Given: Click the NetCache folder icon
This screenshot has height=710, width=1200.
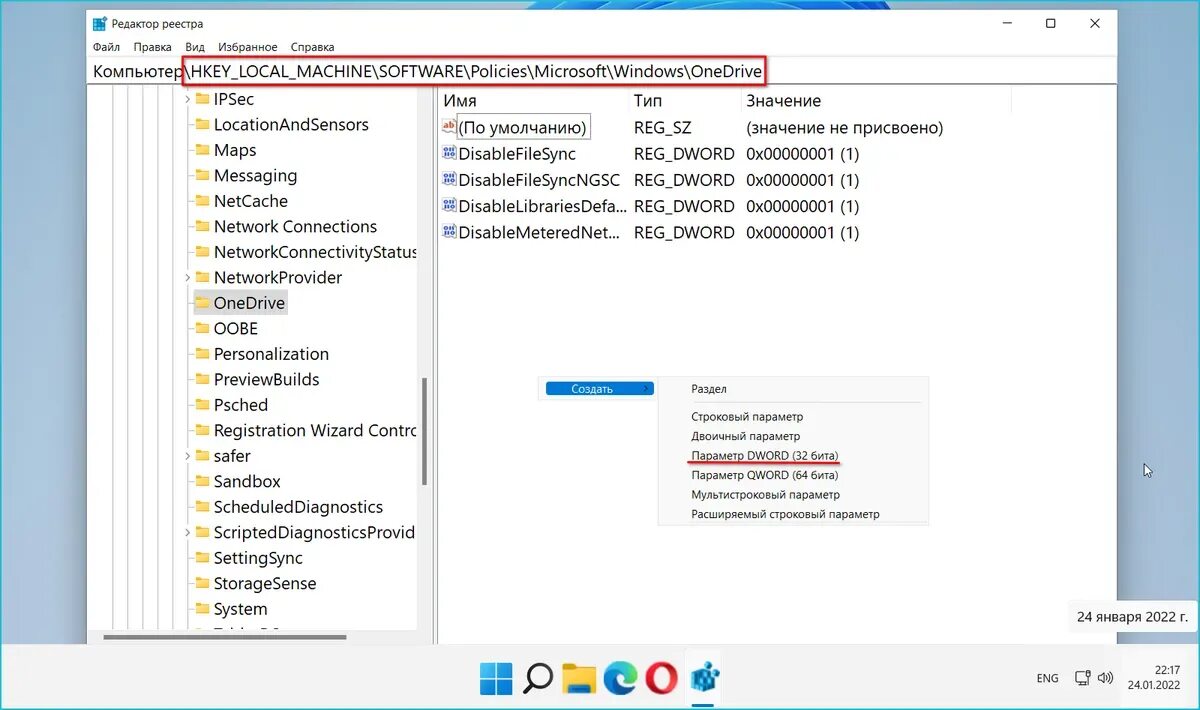Looking at the screenshot, I should point(202,201).
